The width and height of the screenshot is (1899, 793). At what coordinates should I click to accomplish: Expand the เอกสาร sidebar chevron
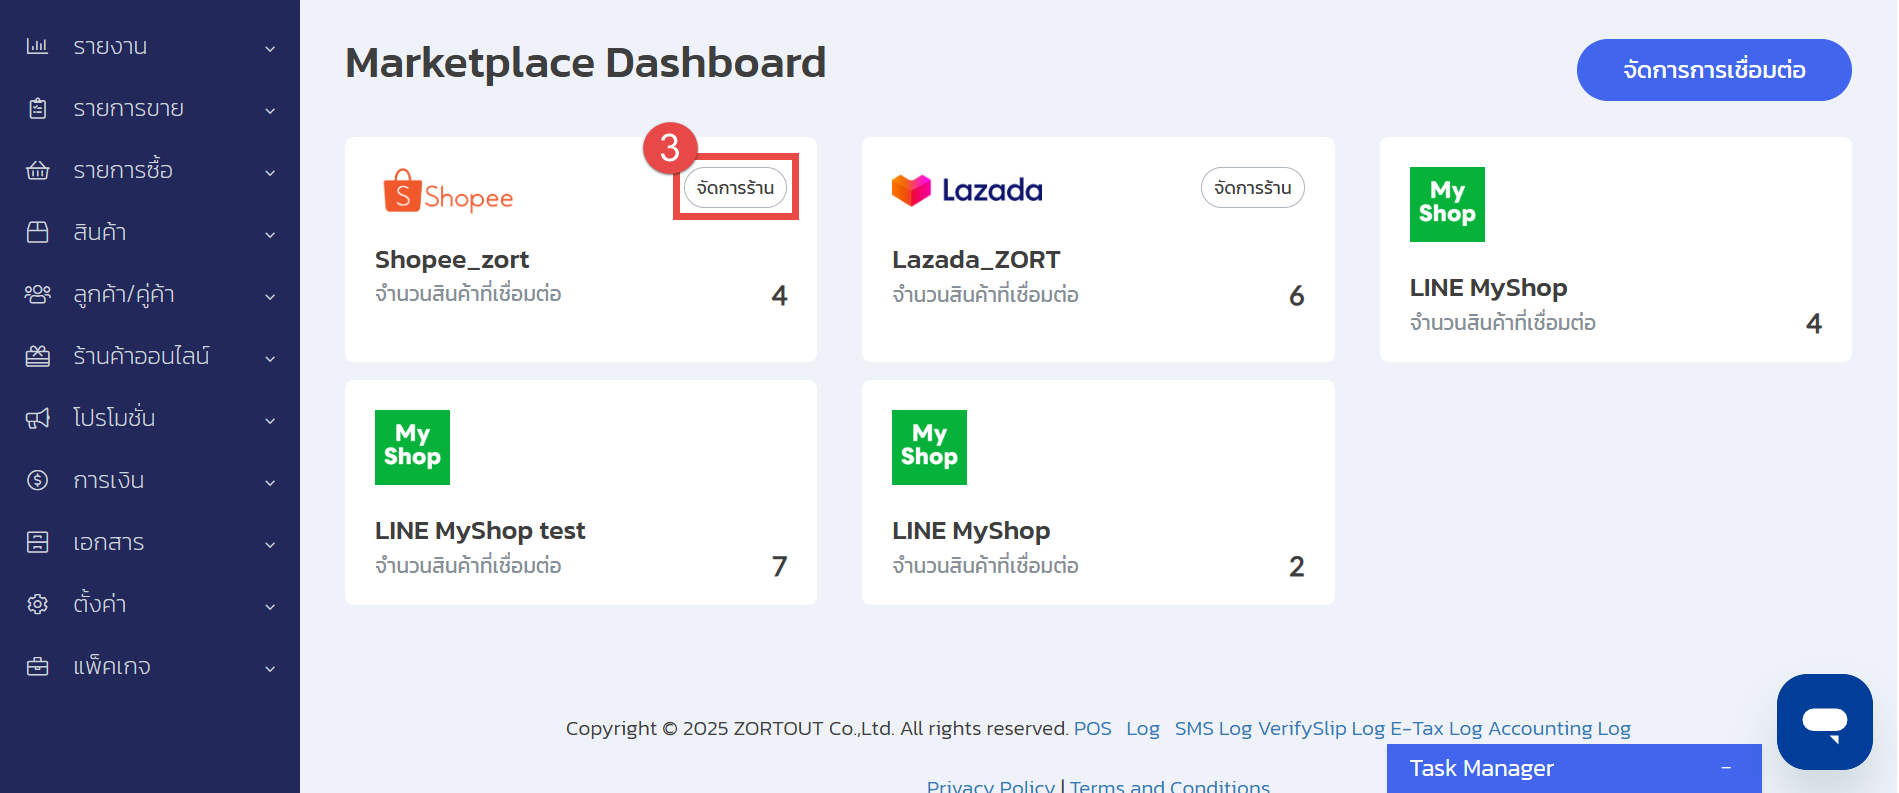270,544
